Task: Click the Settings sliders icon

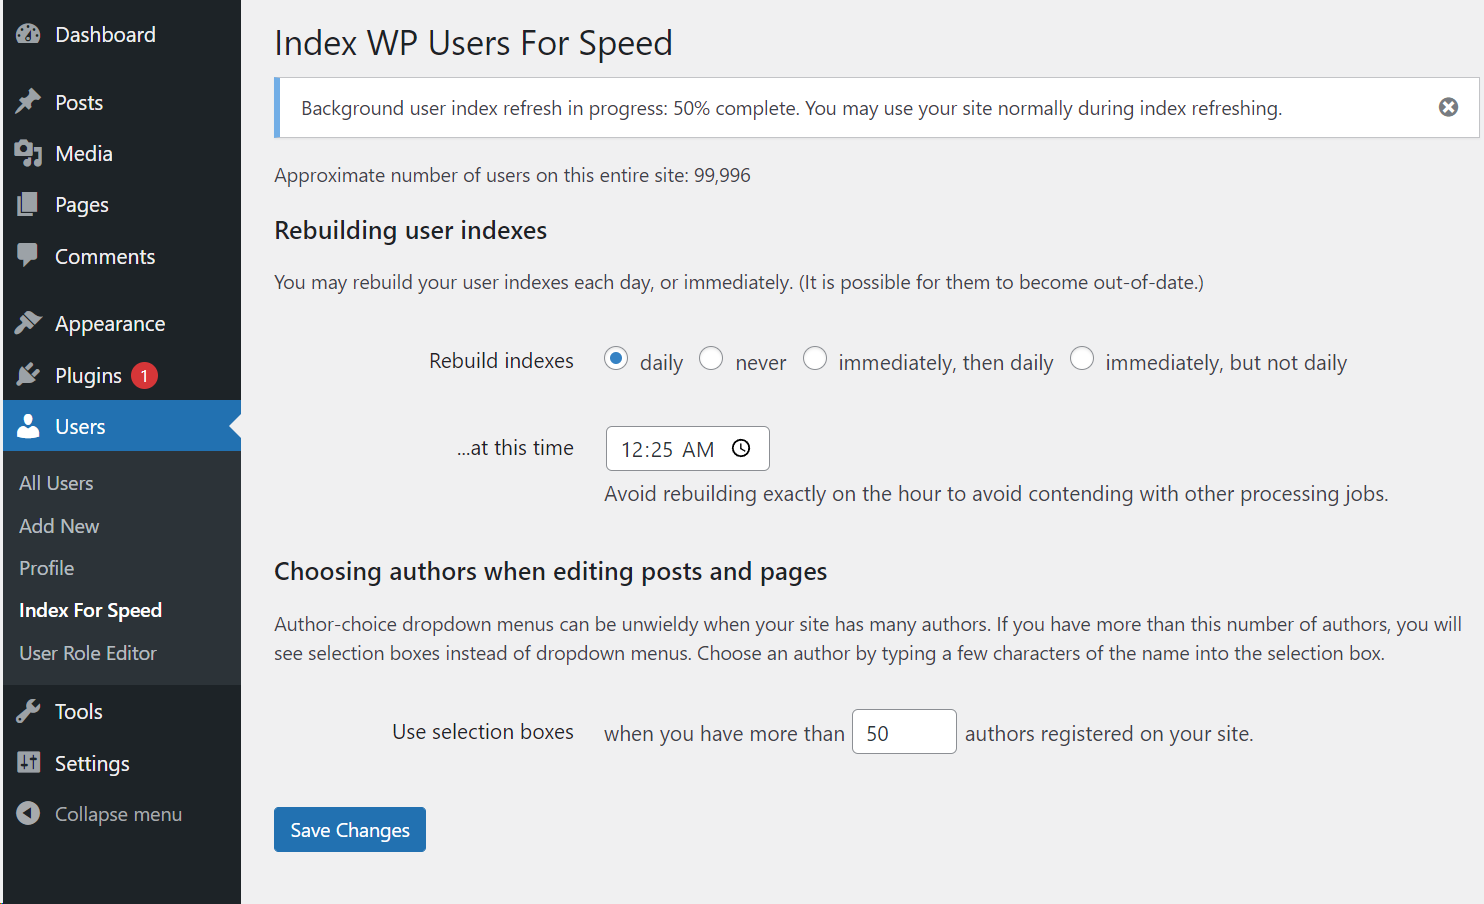Action: [28, 763]
